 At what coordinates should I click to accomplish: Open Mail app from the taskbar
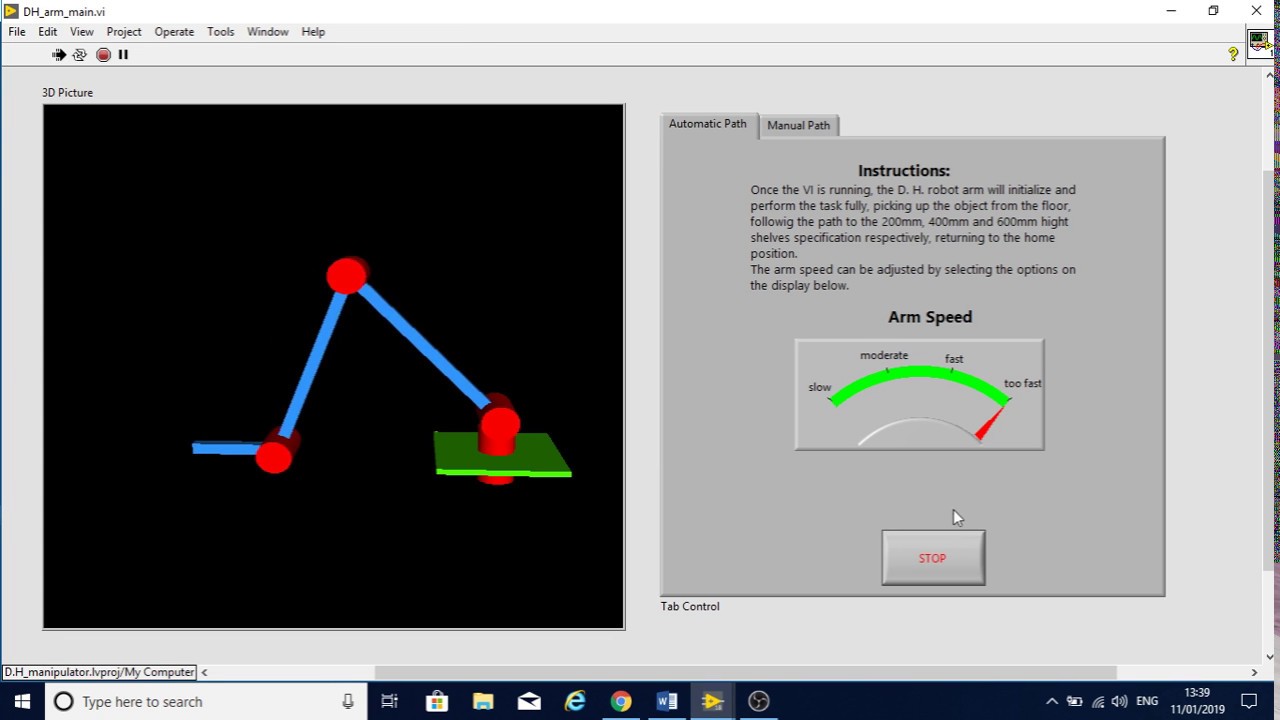[x=529, y=702]
